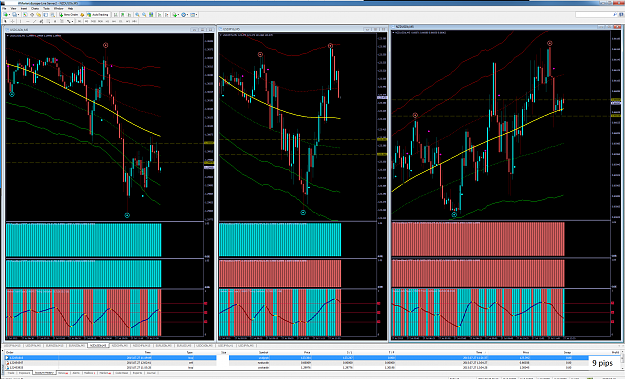The image size is (625, 379).
Task: Switch to the News terminal tab
Action: (63, 373)
